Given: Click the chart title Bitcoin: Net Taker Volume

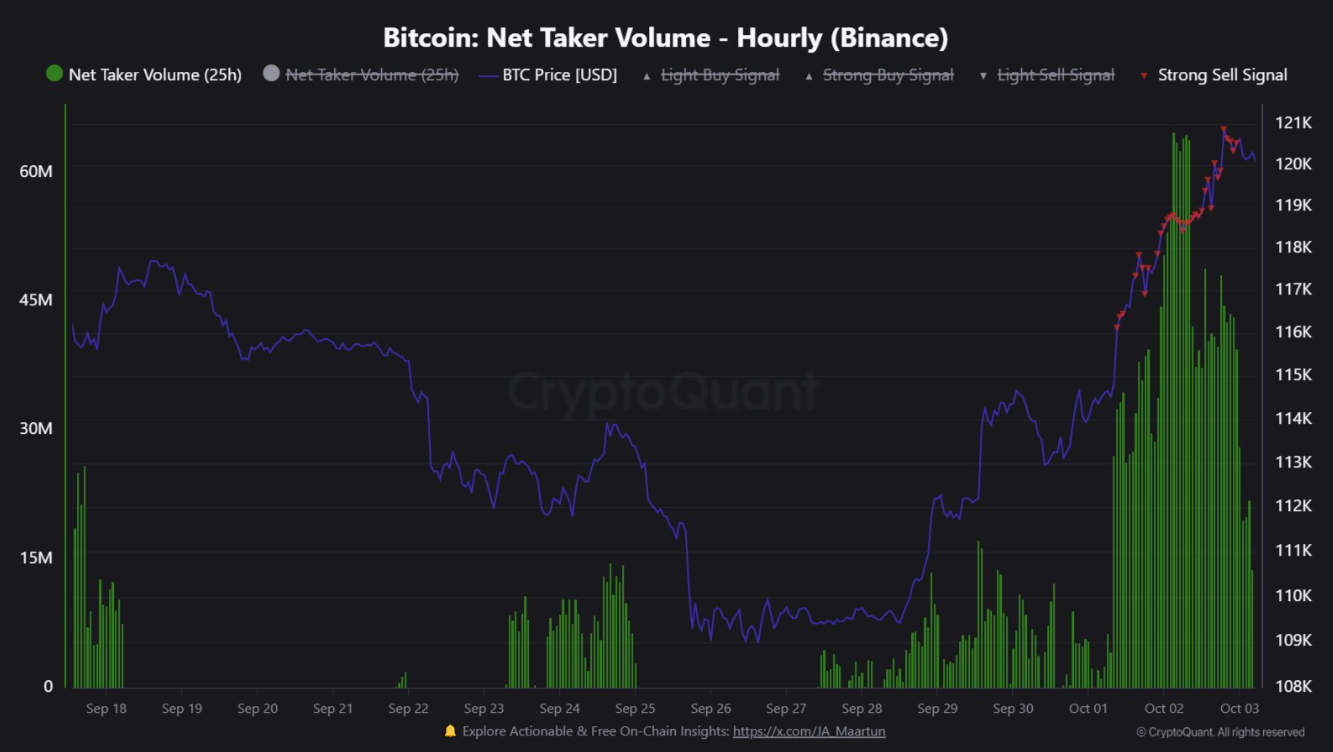Looking at the screenshot, I should pyautogui.click(x=665, y=38).
